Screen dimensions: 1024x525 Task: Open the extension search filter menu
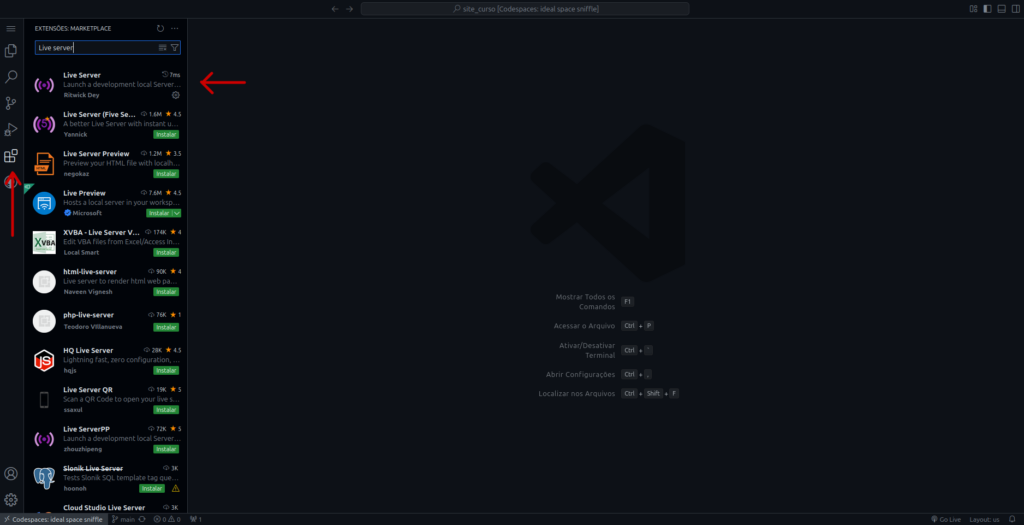pyautogui.click(x=174, y=48)
